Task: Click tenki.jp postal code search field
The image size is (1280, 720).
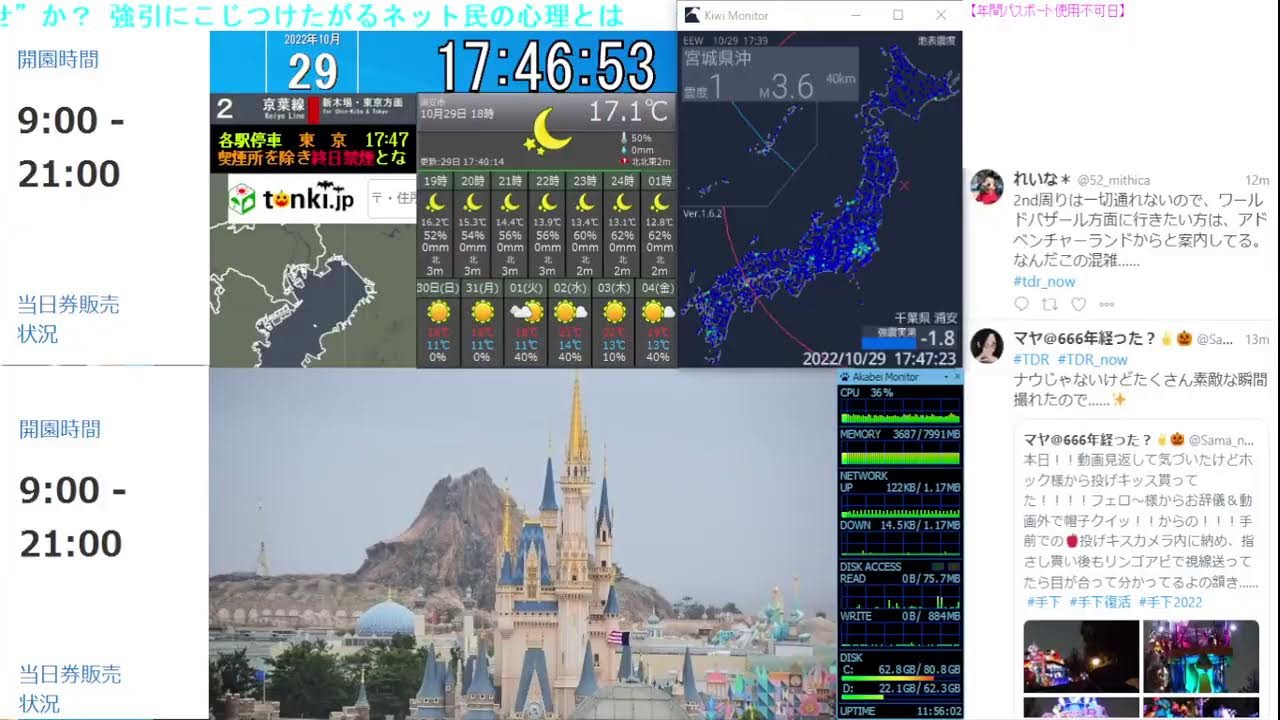Action: pyautogui.click(x=391, y=198)
